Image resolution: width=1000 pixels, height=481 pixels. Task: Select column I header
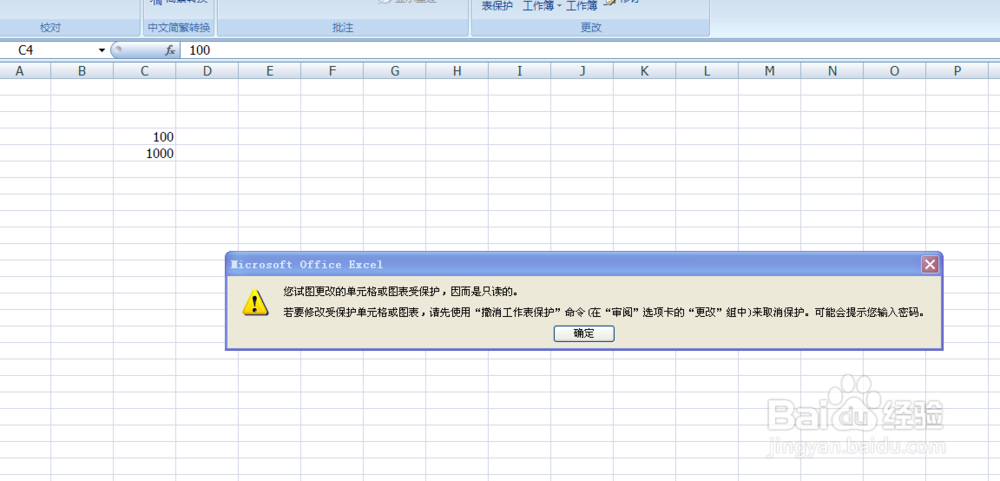(x=520, y=71)
